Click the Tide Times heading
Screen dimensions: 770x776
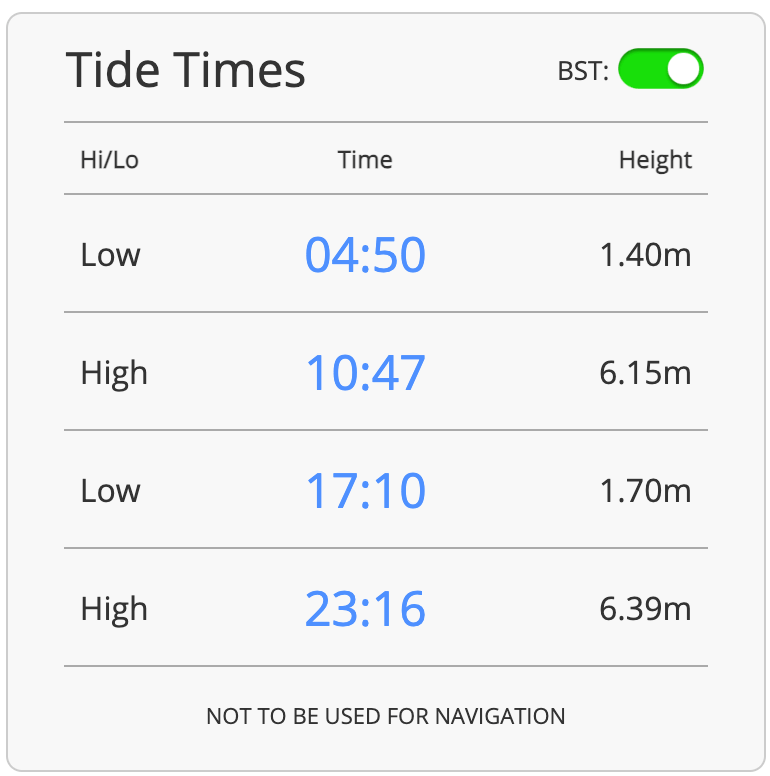click(x=186, y=70)
